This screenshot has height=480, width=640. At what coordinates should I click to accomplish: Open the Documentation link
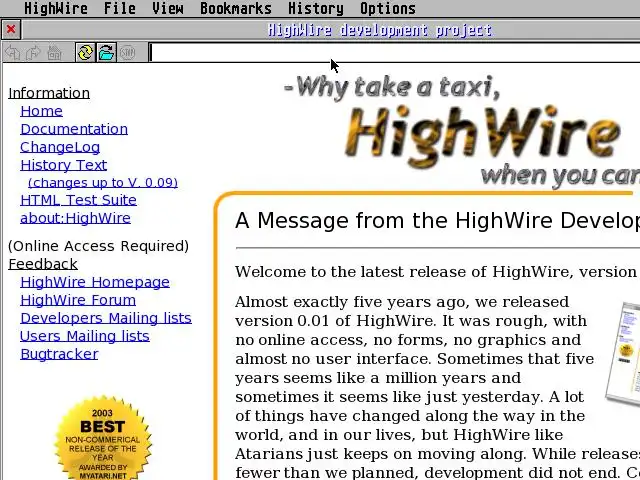click(x=74, y=129)
